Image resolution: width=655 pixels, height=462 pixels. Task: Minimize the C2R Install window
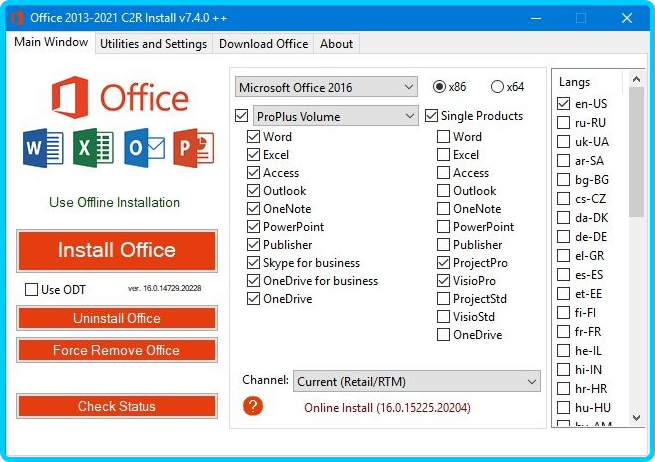coord(536,18)
